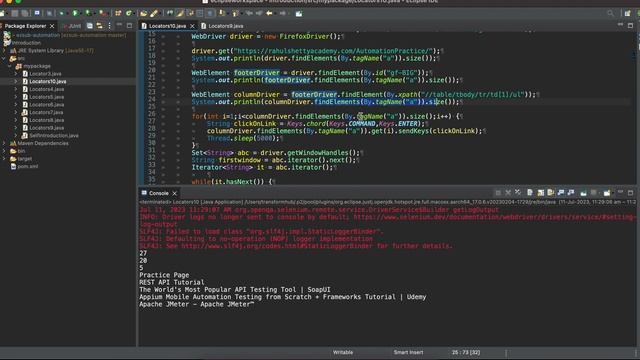This screenshot has height=360, width=640.
Task: Toggle Show Console on standard error change
Action: [571, 193]
